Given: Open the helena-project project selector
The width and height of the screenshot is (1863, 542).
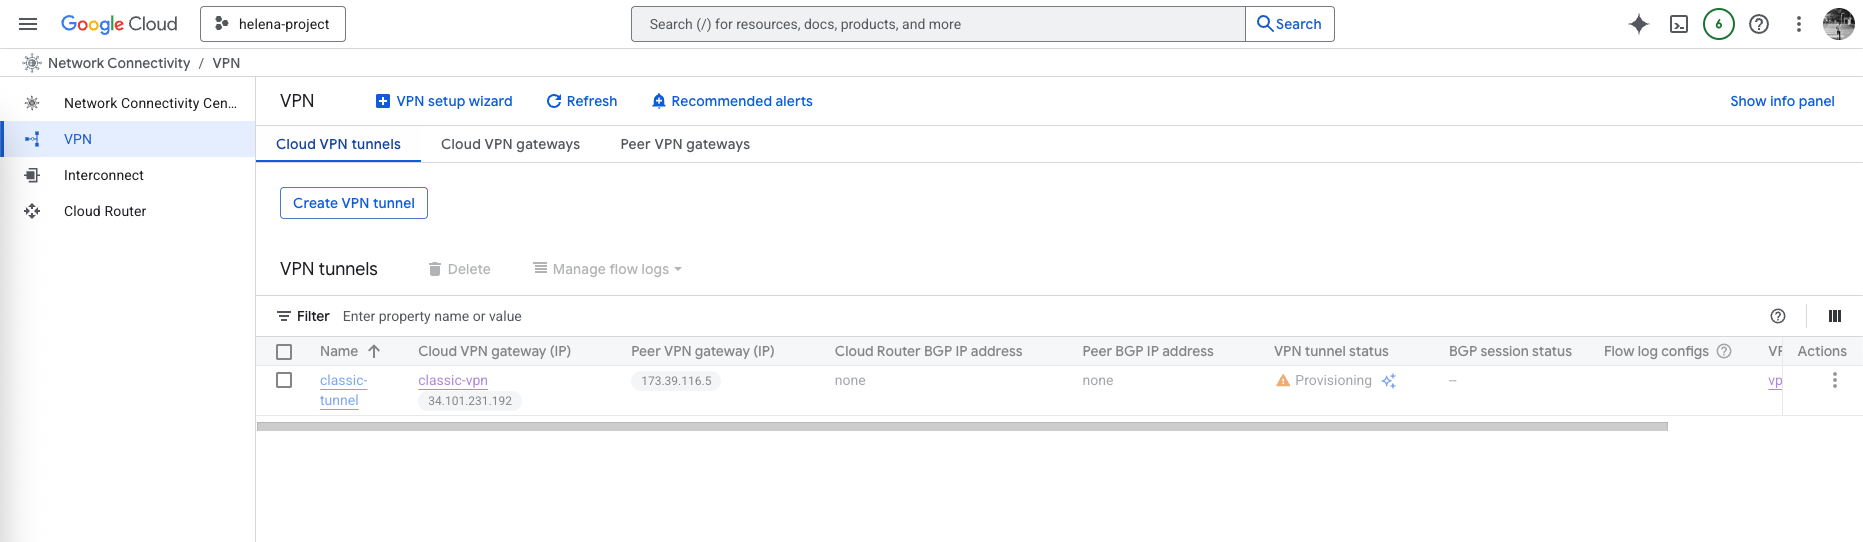Looking at the screenshot, I should coord(273,24).
